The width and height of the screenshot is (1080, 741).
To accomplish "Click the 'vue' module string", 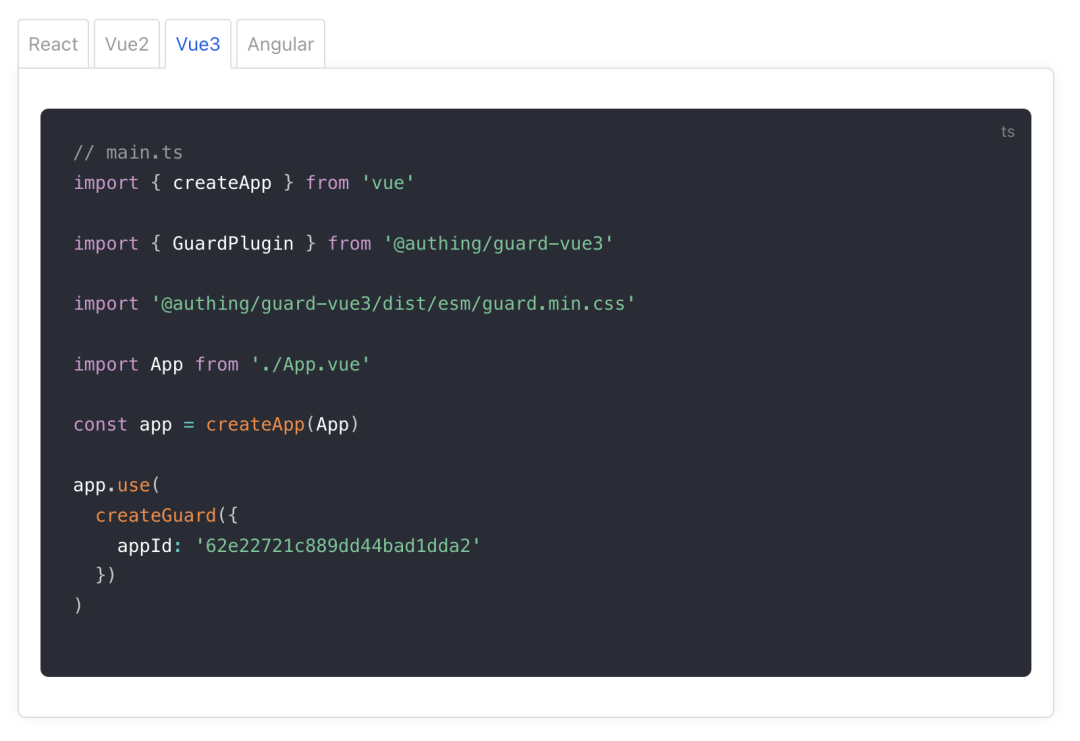I will [x=387, y=182].
